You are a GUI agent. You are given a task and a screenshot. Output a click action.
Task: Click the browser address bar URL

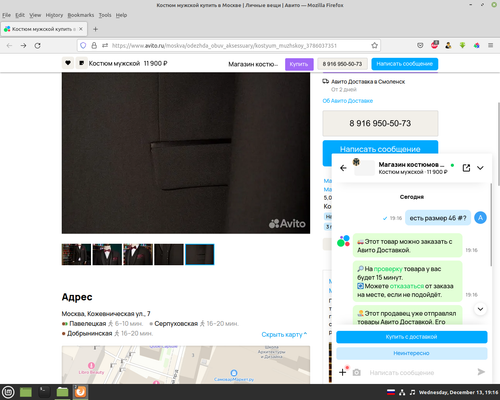point(224,46)
